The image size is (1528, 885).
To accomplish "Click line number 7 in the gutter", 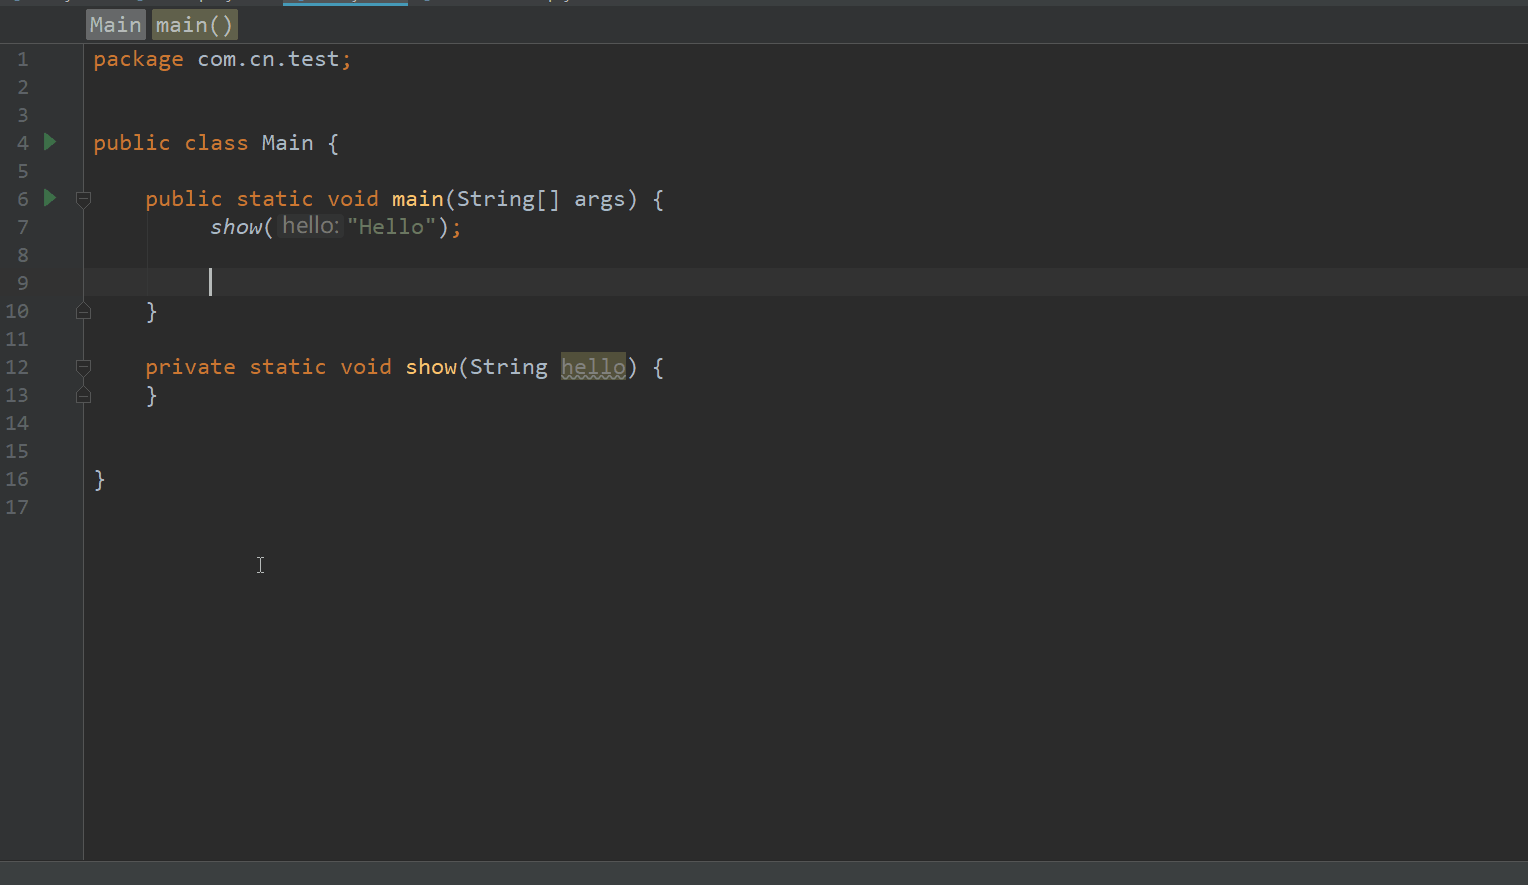I will pyautogui.click(x=23, y=227).
